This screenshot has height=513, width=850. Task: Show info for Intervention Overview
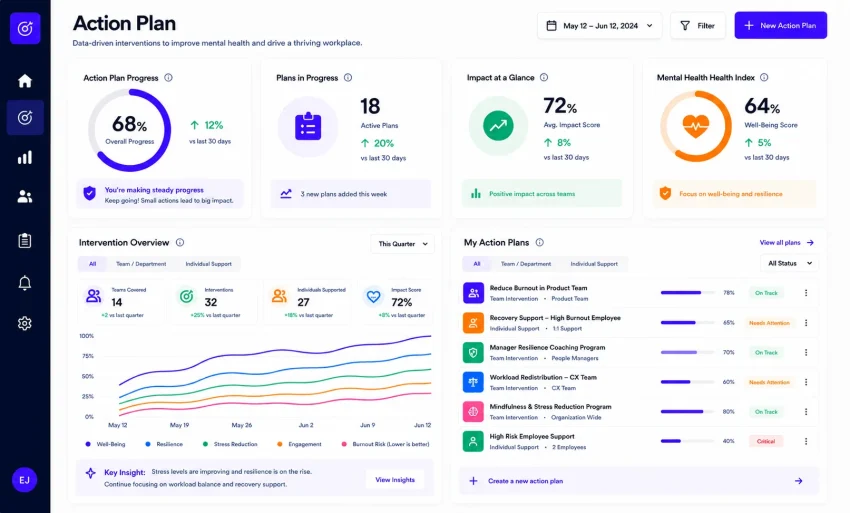(180, 242)
